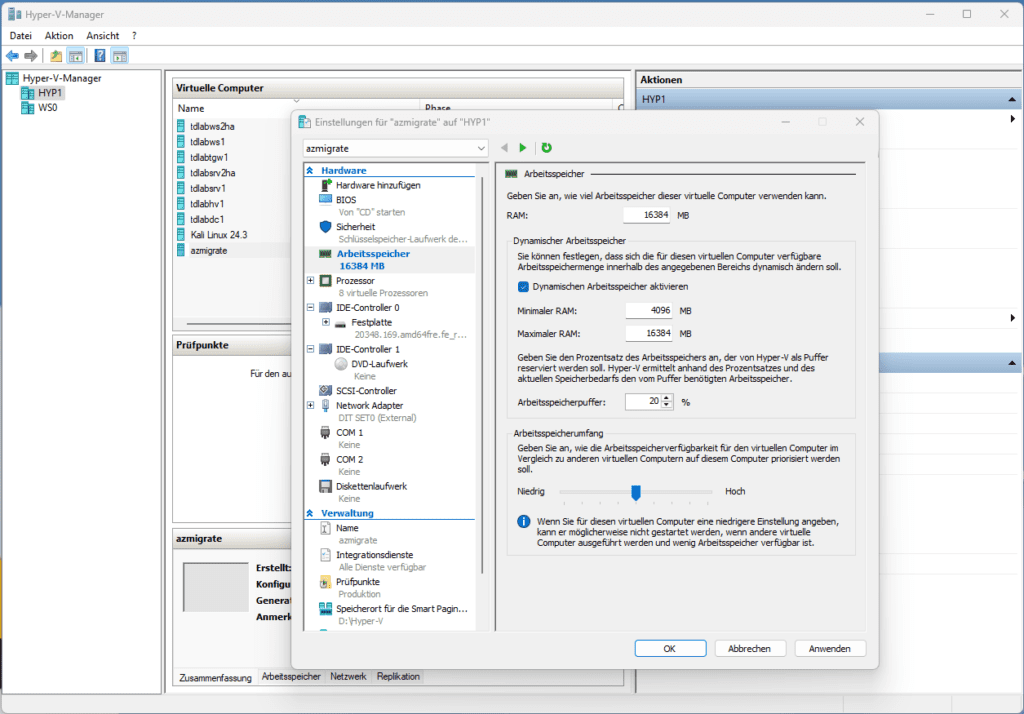This screenshot has height=714, width=1024.
Task: Collapse IDE-Controller 1 node
Action: (x=311, y=349)
